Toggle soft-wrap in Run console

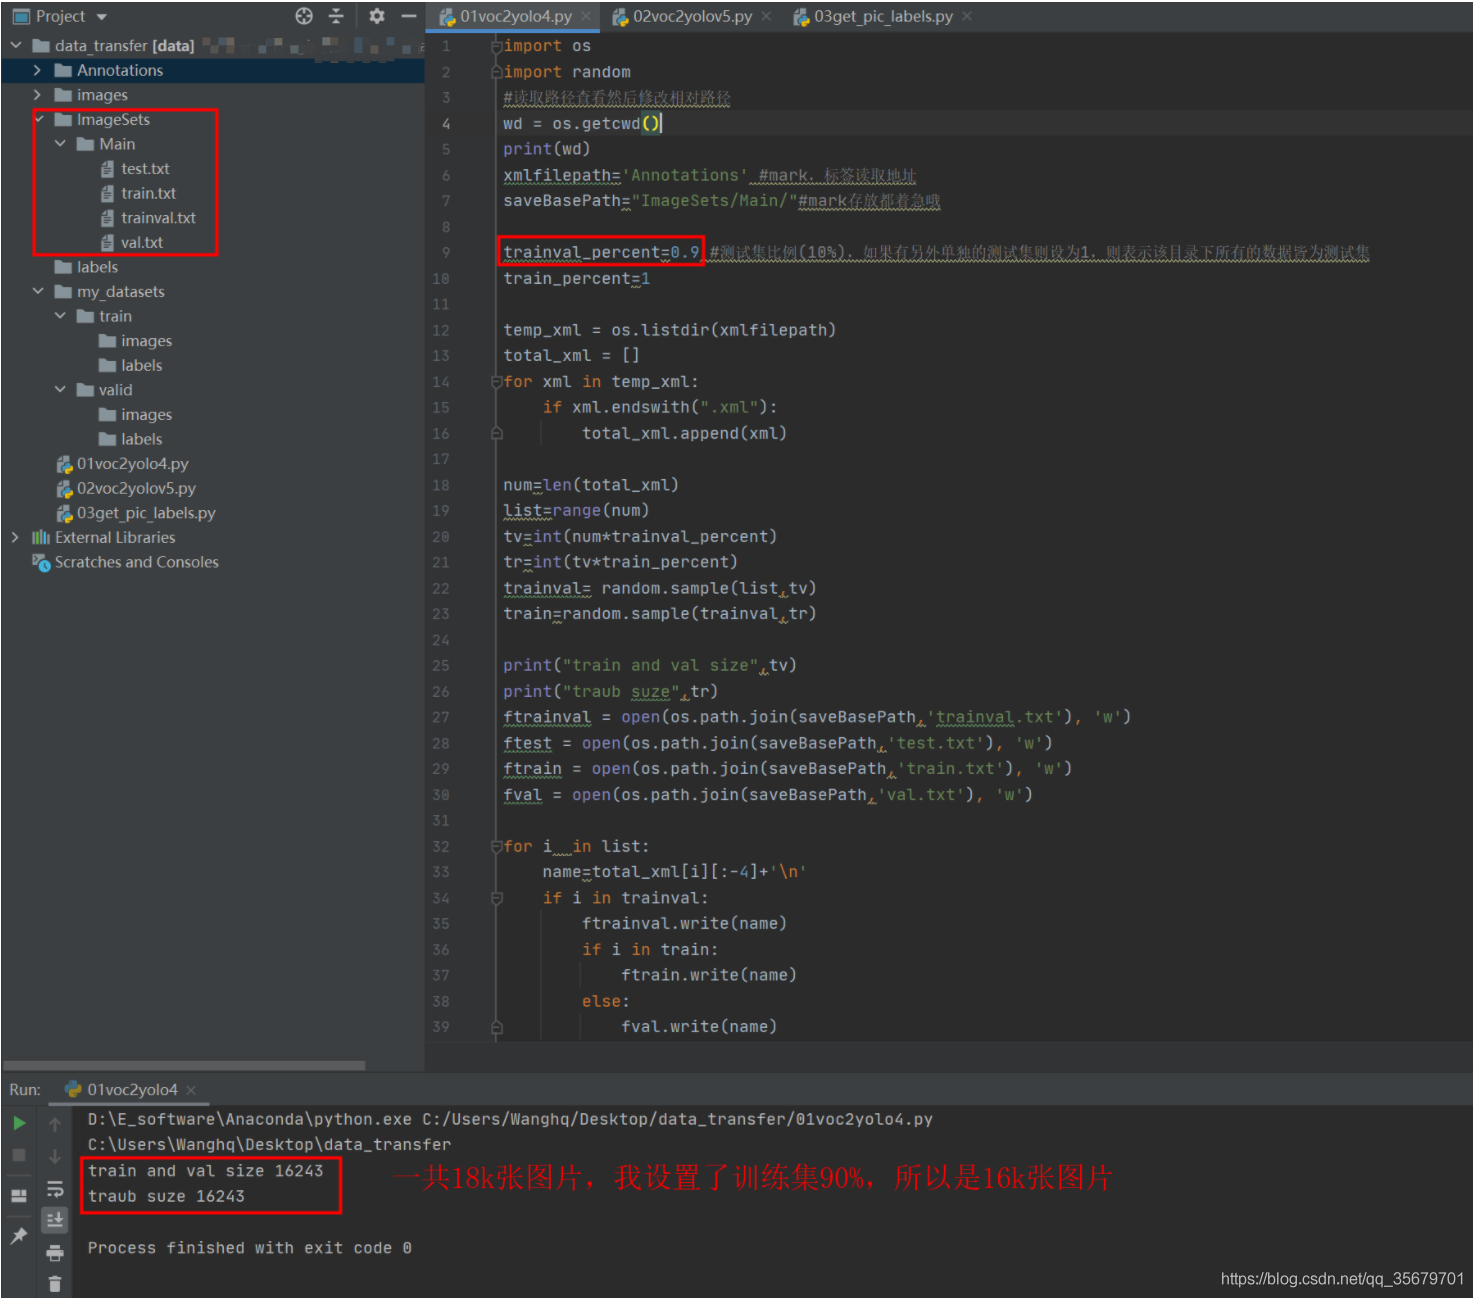(55, 1189)
